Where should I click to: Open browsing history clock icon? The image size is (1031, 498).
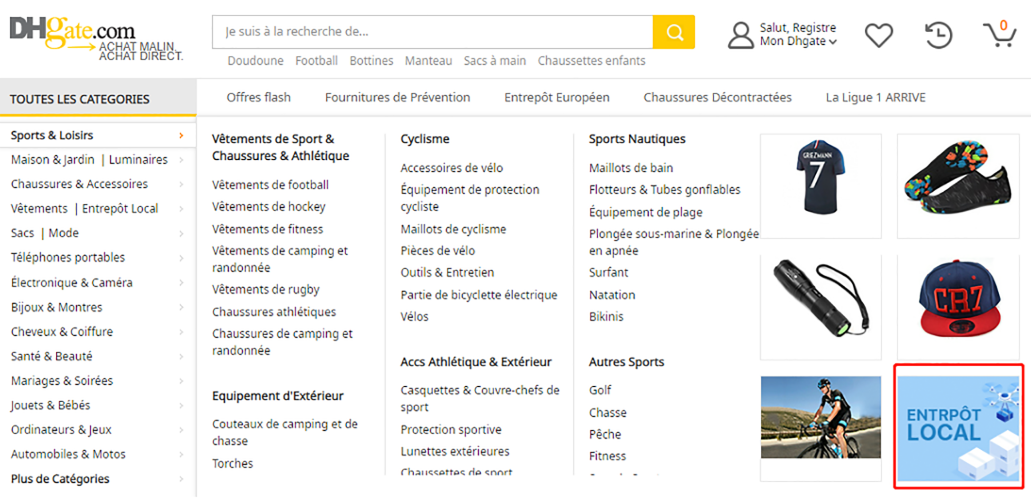click(938, 35)
